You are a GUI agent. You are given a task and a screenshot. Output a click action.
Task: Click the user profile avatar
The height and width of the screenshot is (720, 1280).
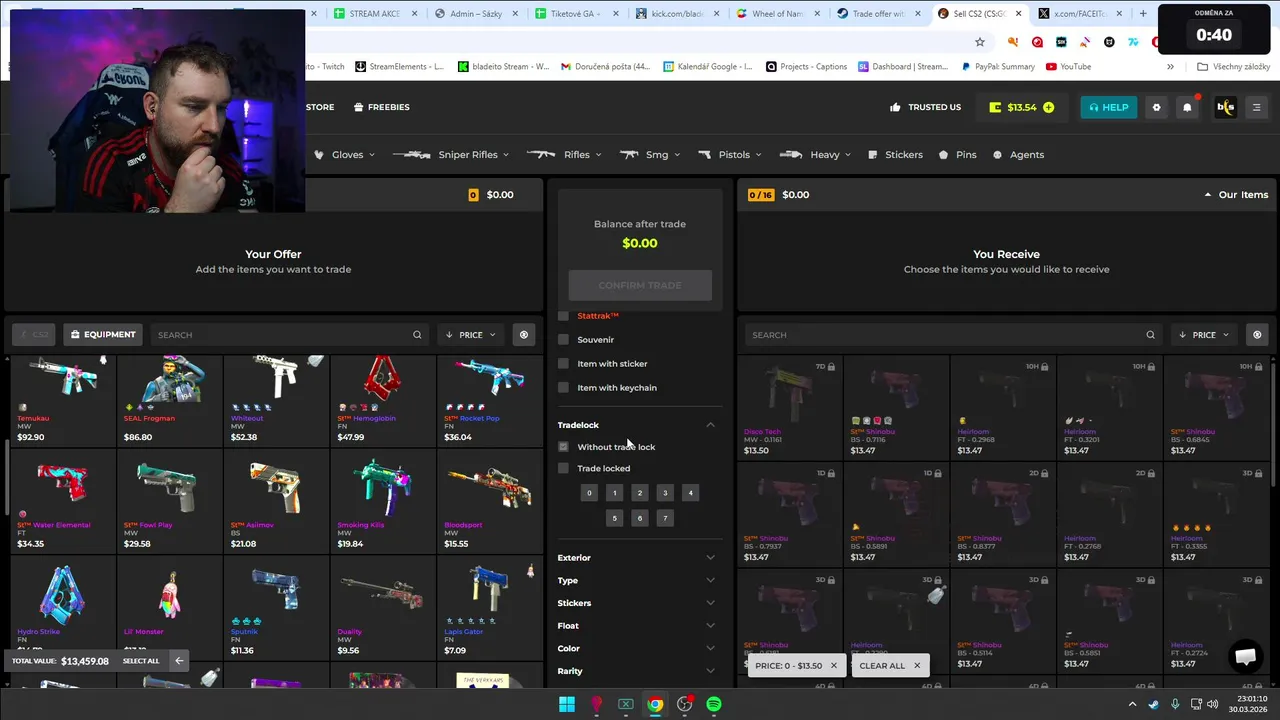[1225, 107]
